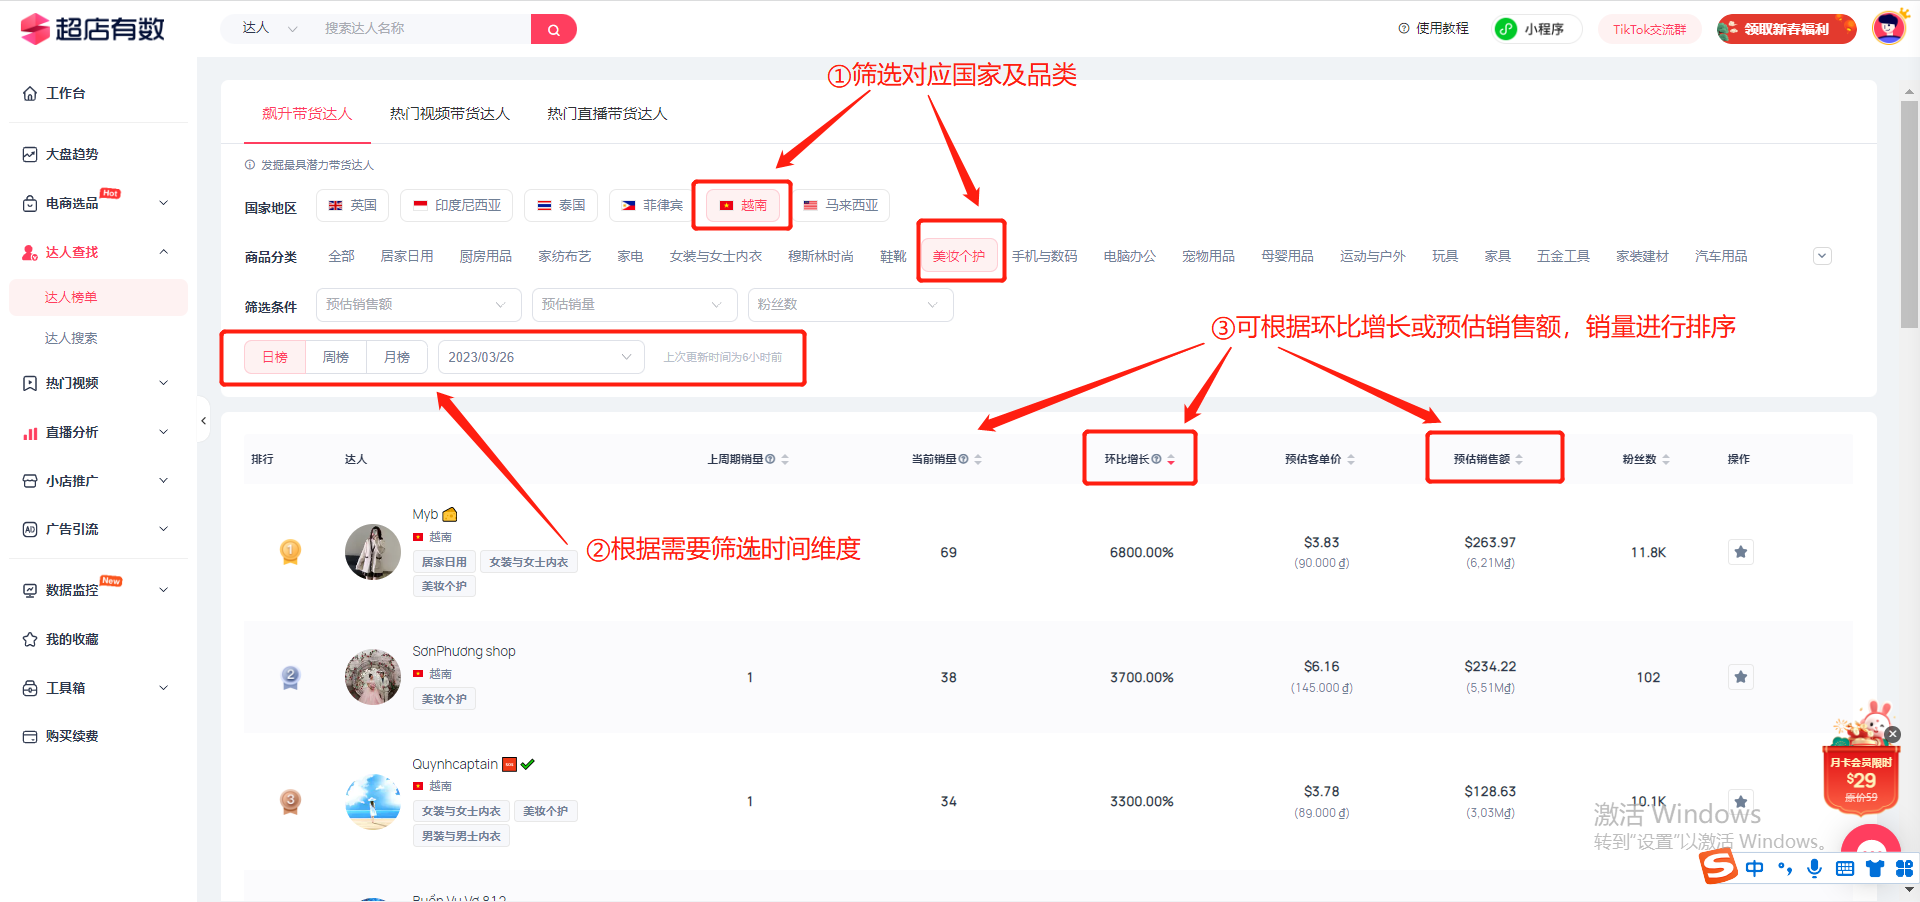1920x902 pixels.
Task: Favorite SonPhuong shop using star icon
Action: [x=1741, y=677]
